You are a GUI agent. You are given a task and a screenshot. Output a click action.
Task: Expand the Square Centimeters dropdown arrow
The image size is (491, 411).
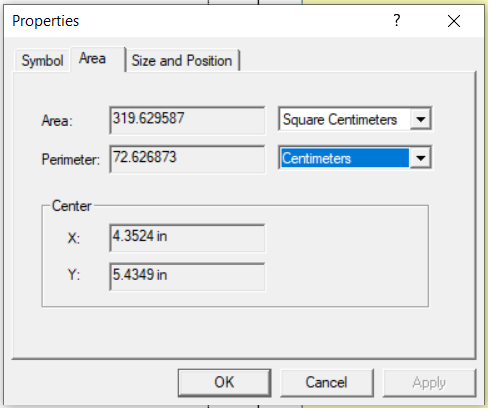[x=421, y=119]
